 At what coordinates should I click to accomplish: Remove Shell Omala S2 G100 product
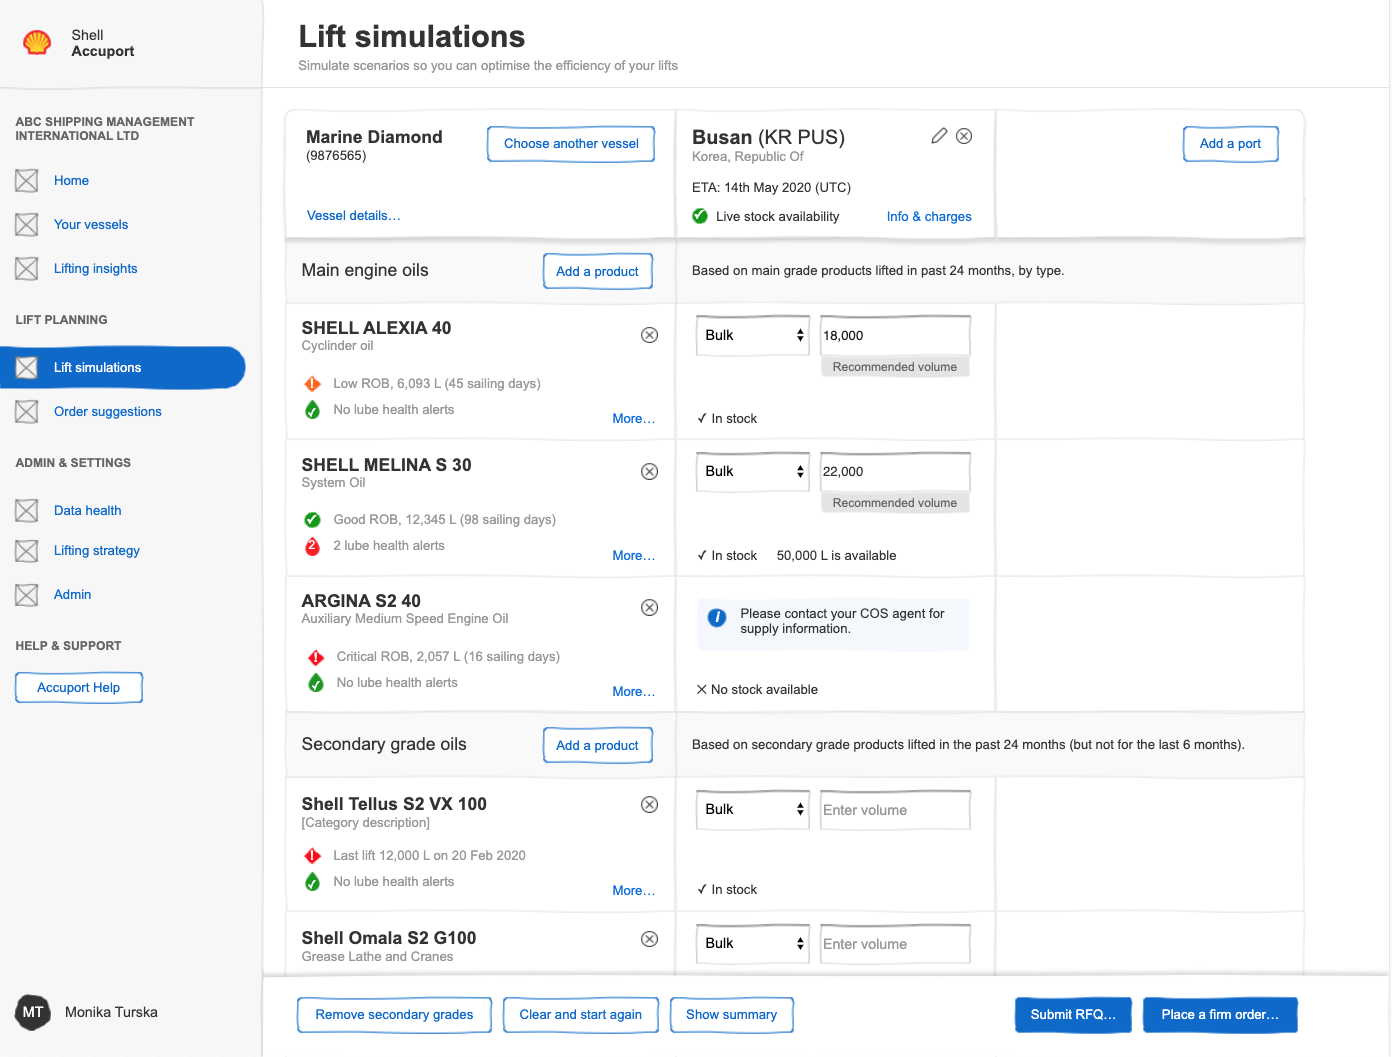[x=650, y=939]
